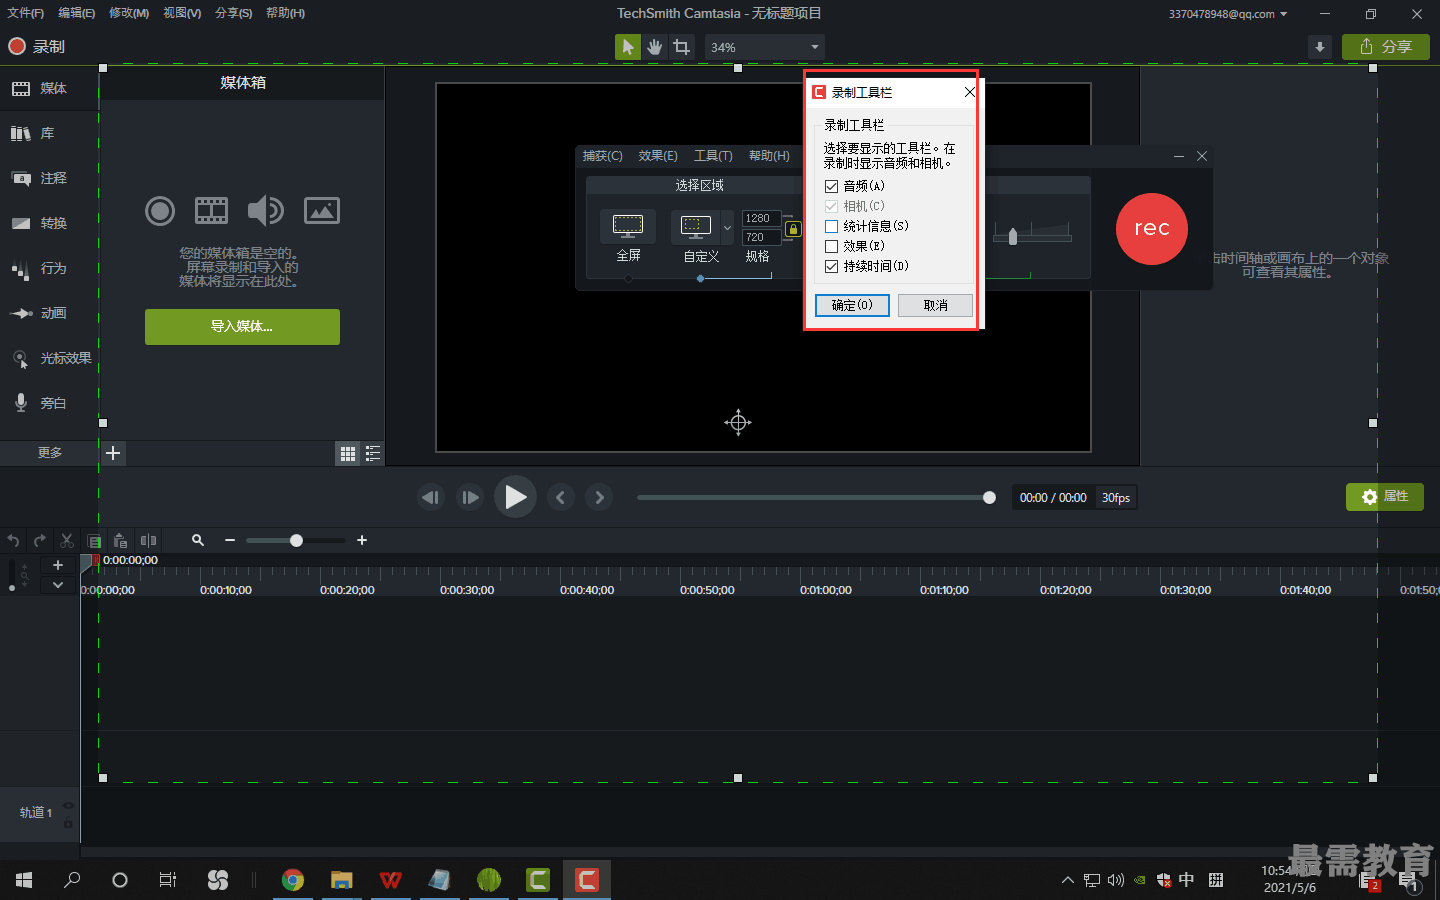Open the 编辑(E) menu
1440x900 pixels.
click(76, 13)
